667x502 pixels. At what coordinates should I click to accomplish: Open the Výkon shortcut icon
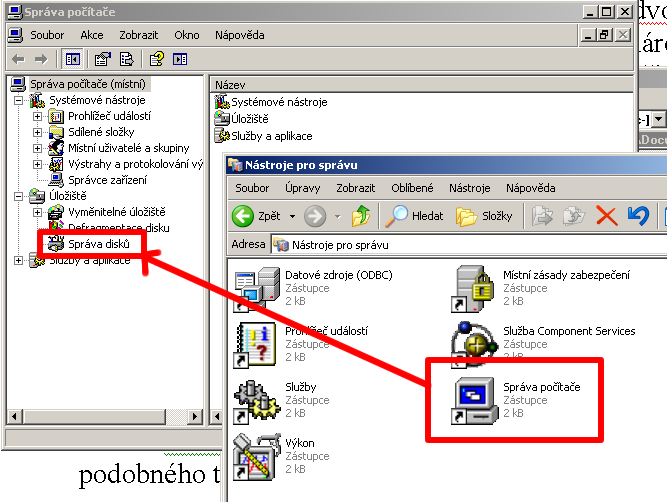tap(254, 453)
